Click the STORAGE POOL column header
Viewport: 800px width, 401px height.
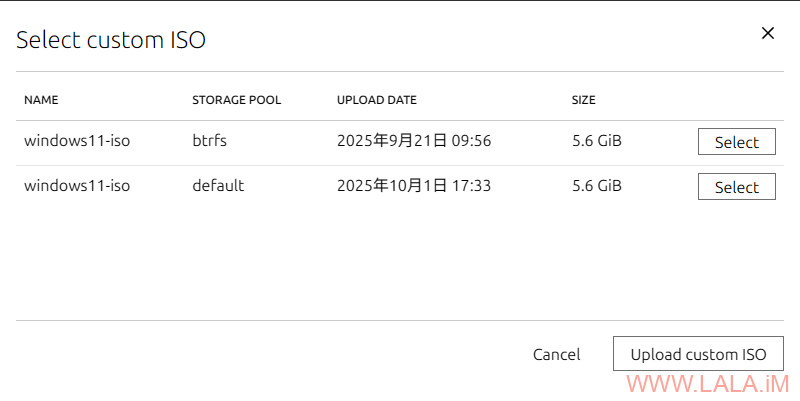[x=236, y=100]
